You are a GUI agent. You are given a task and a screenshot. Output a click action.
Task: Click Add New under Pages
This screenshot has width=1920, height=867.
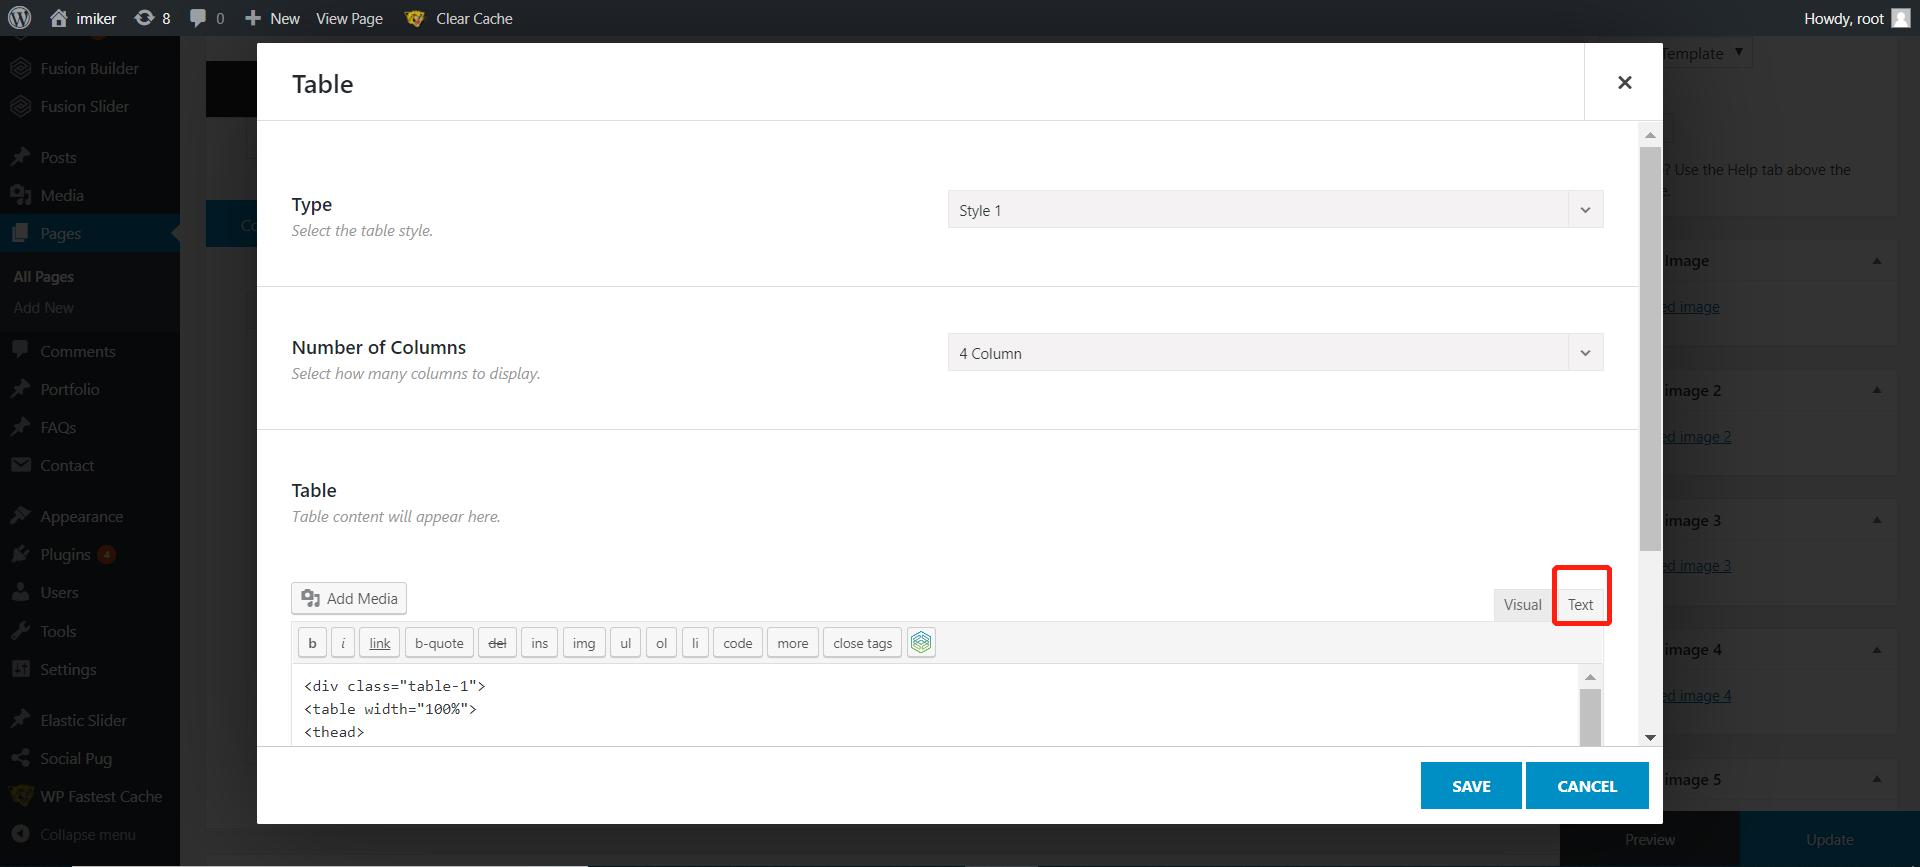44,308
